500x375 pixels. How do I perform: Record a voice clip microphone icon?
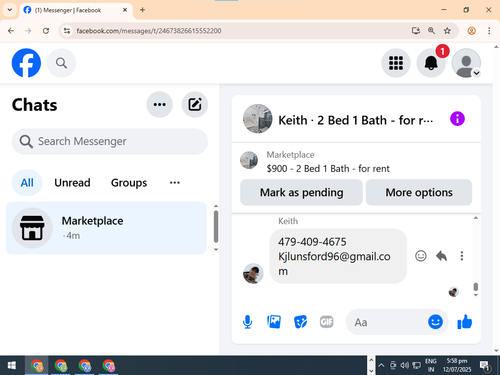coord(247,322)
